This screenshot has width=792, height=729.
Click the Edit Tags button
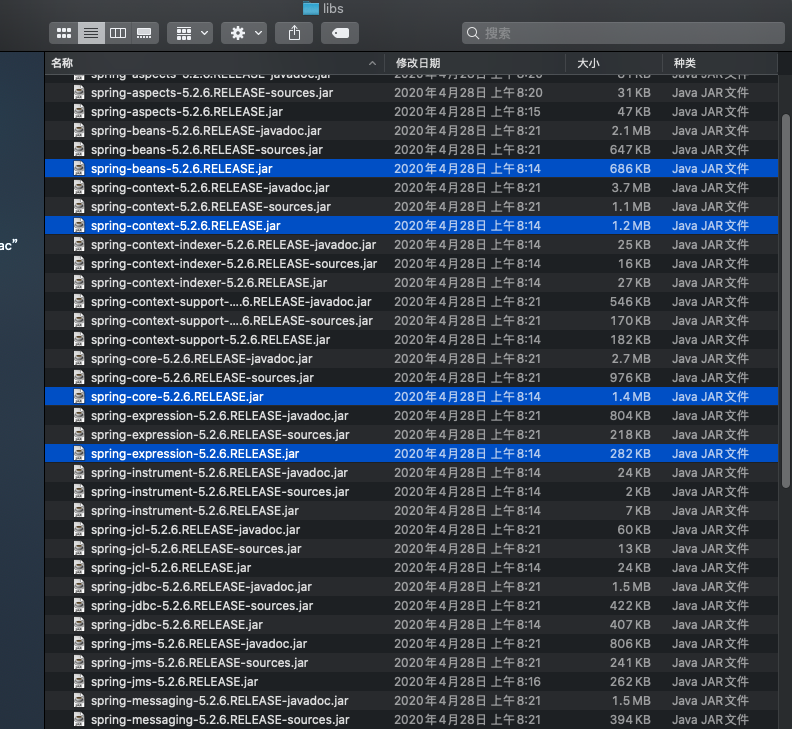click(340, 33)
